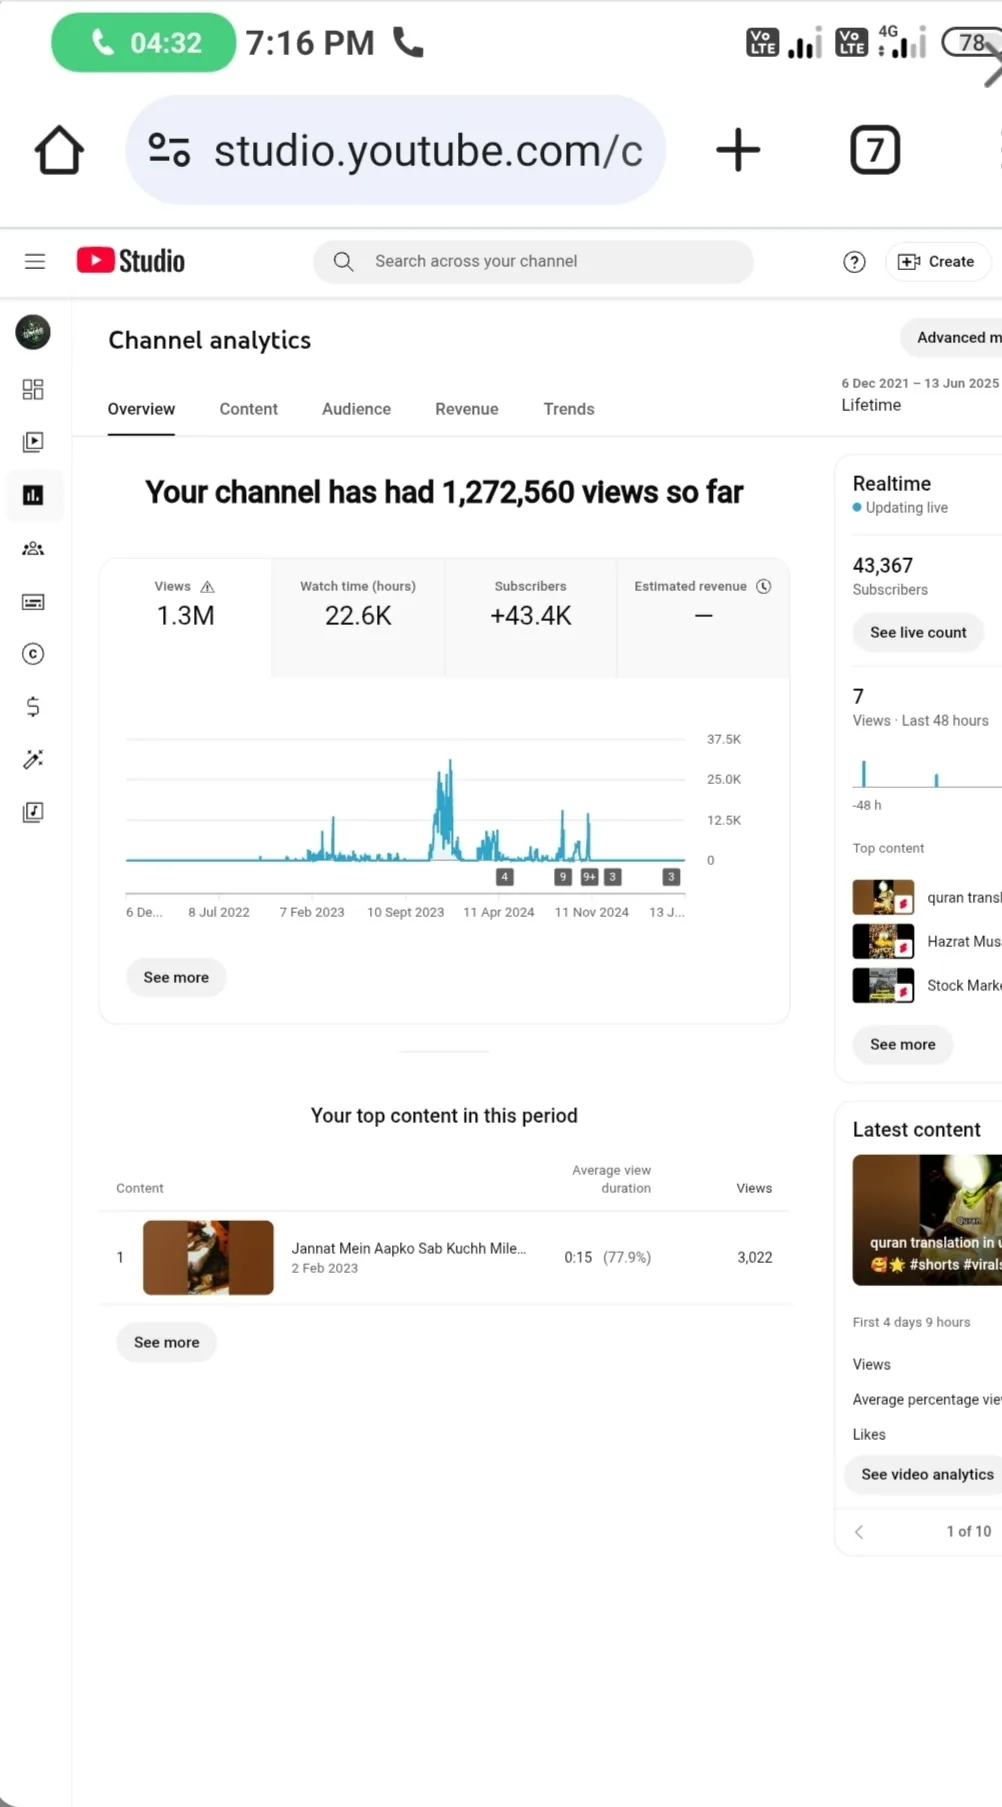Open a new tab with plus icon
This screenshot has height=1807, width=1002.
(x=738, y=150)
